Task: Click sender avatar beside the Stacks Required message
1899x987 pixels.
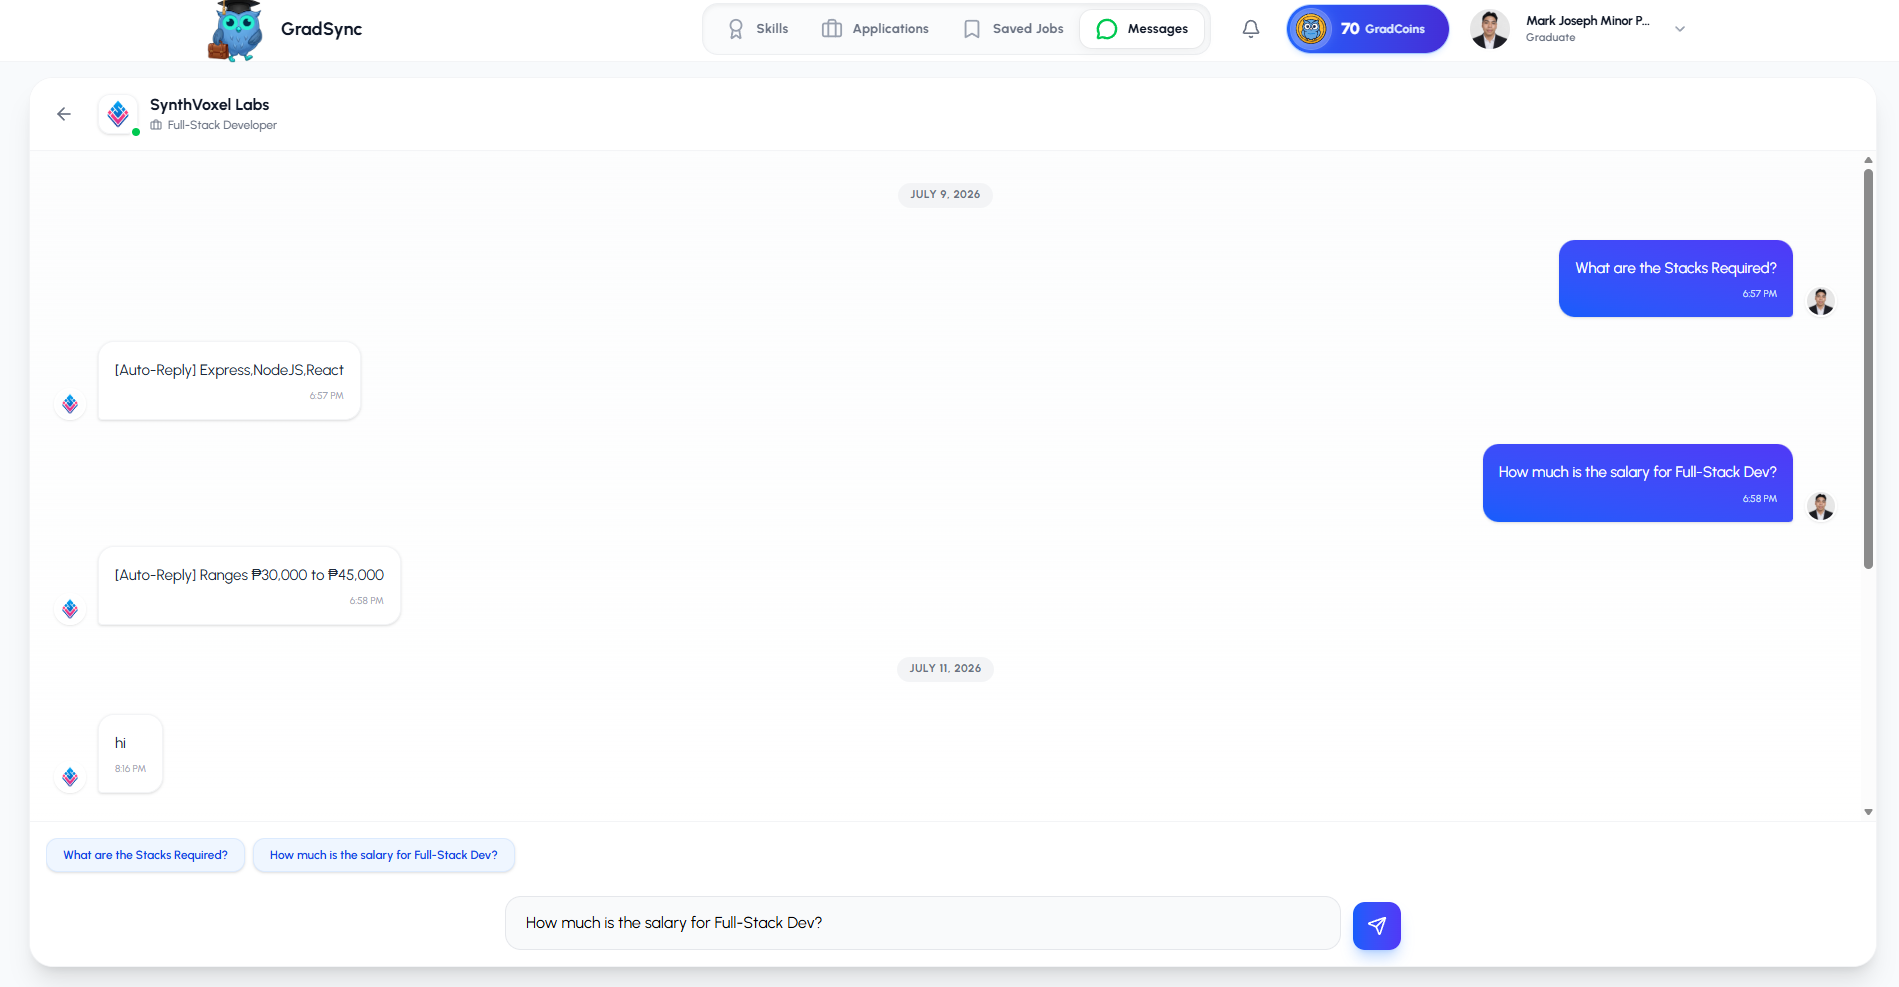Action: pos(1821,301)
